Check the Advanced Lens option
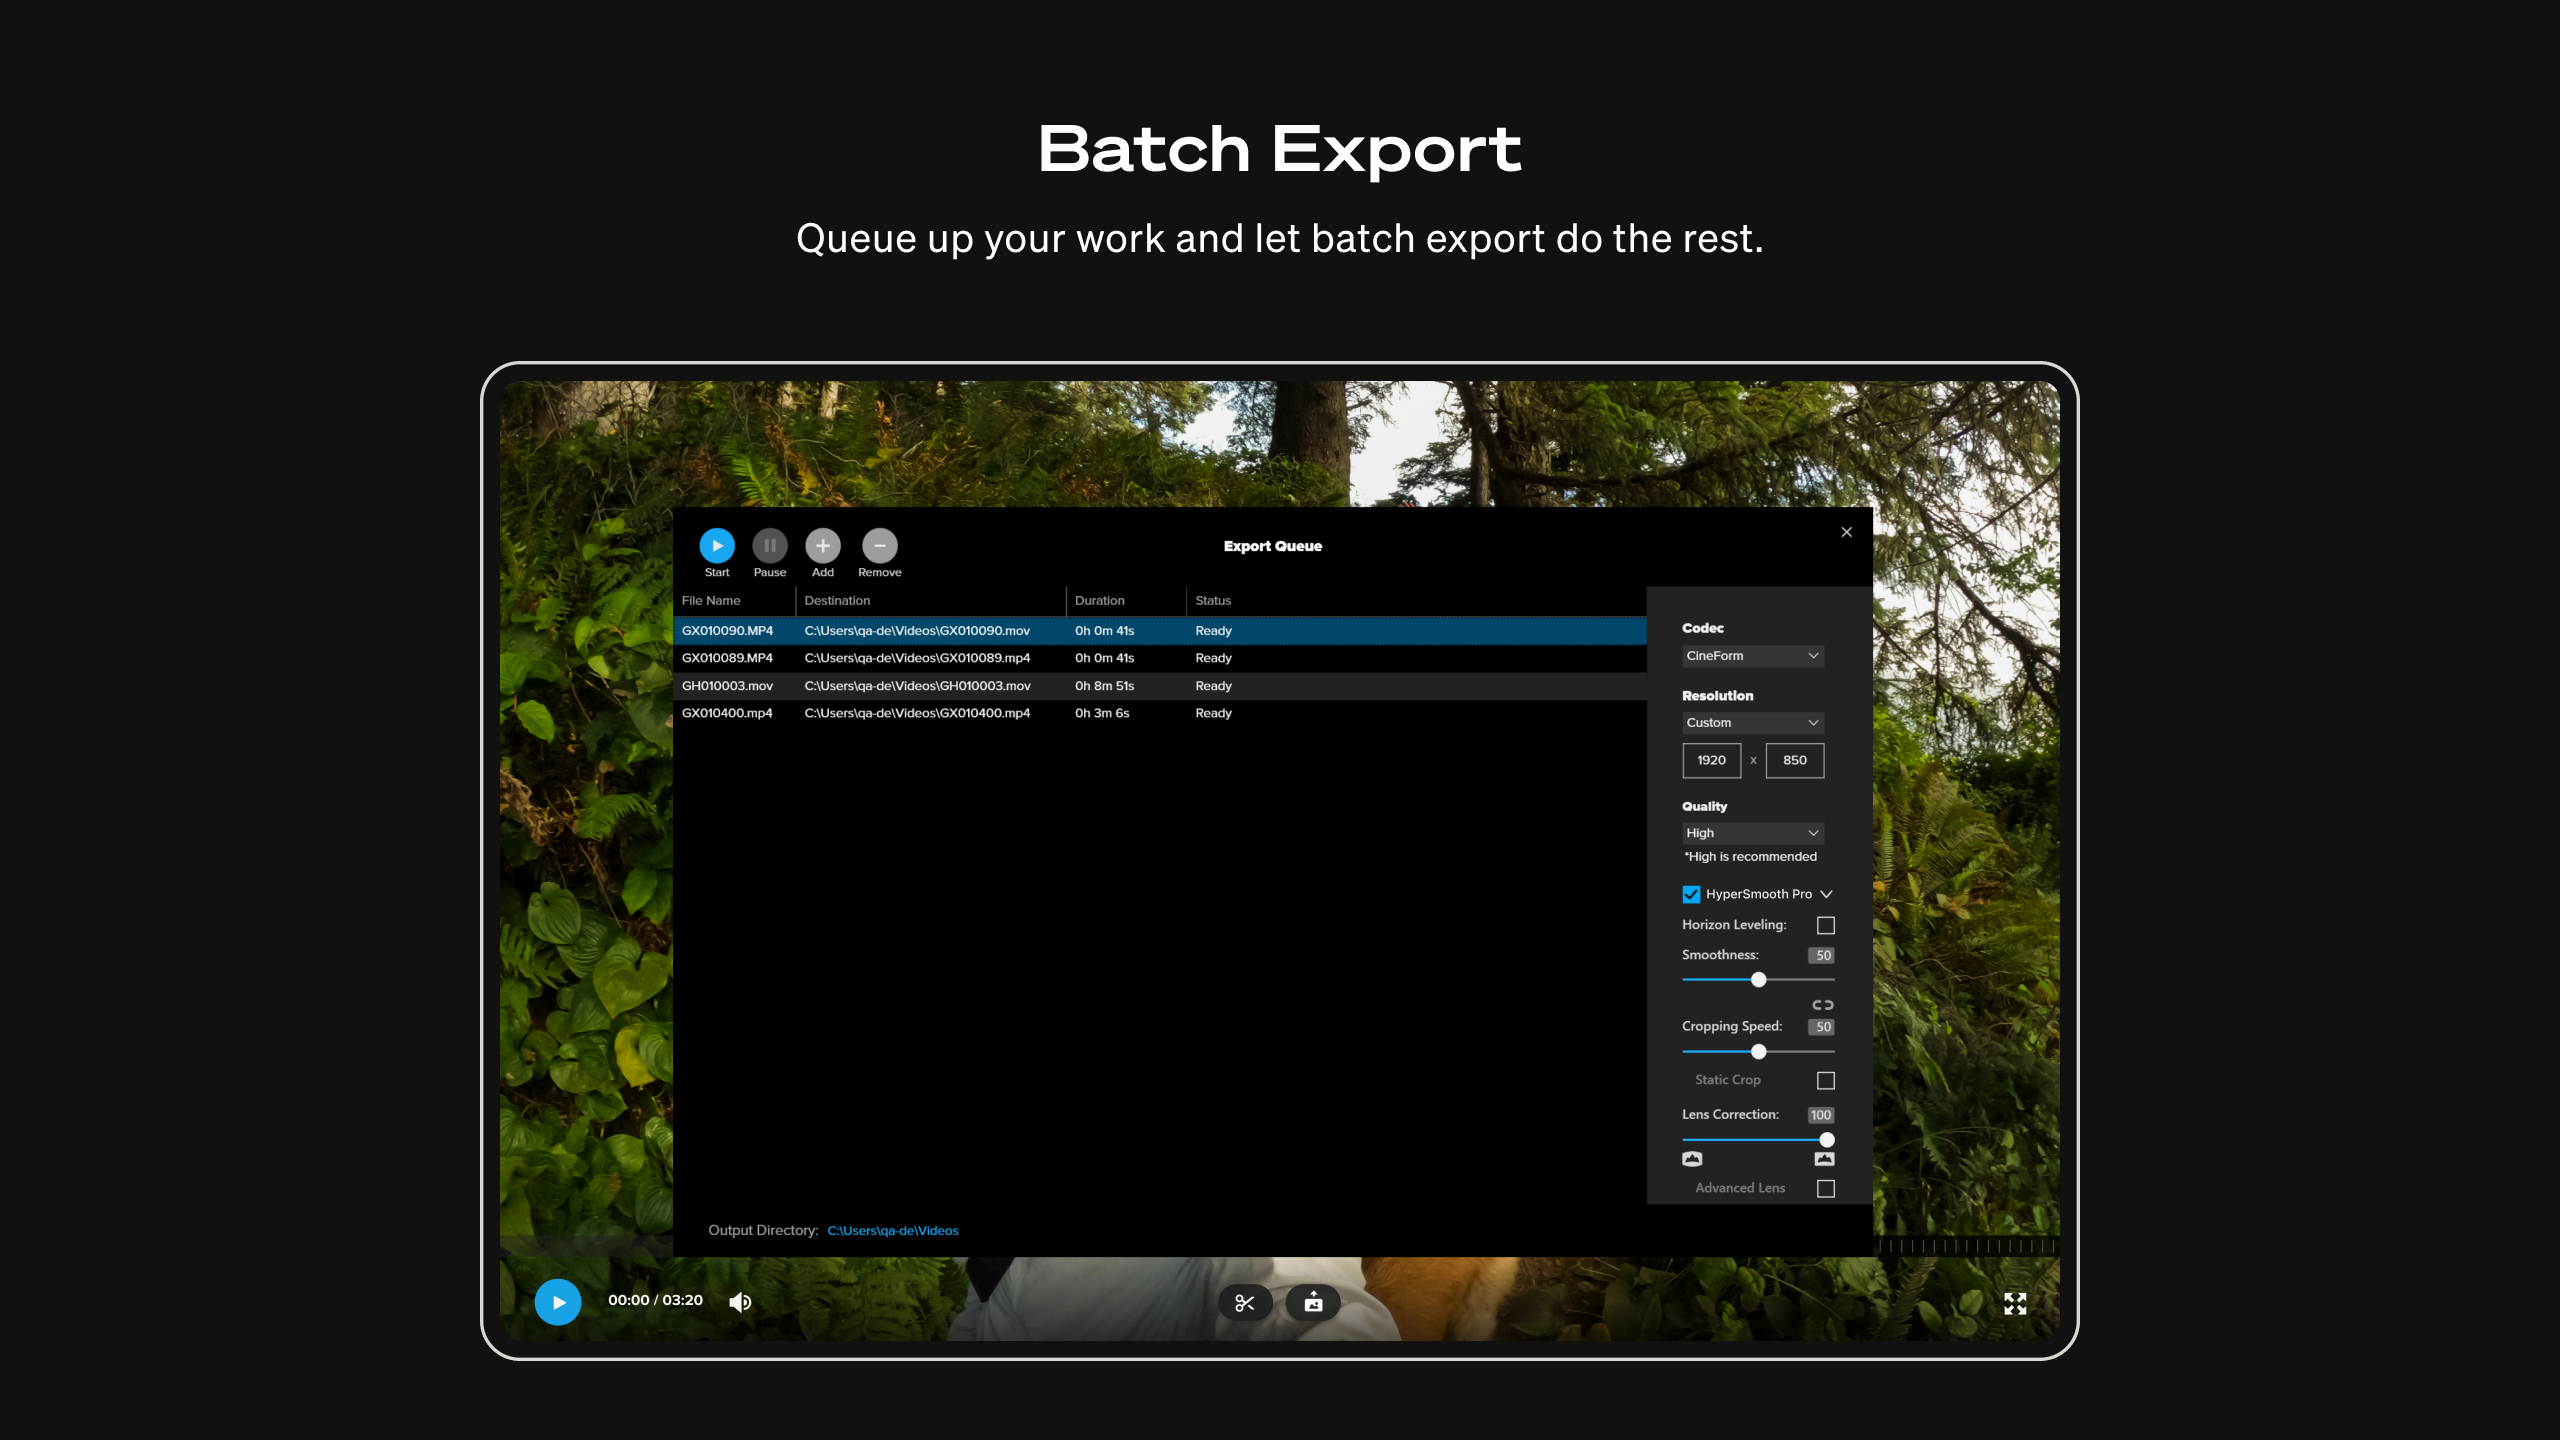Image resolution: width=2560 pixels, height=1440 pixels. 1826,1188
